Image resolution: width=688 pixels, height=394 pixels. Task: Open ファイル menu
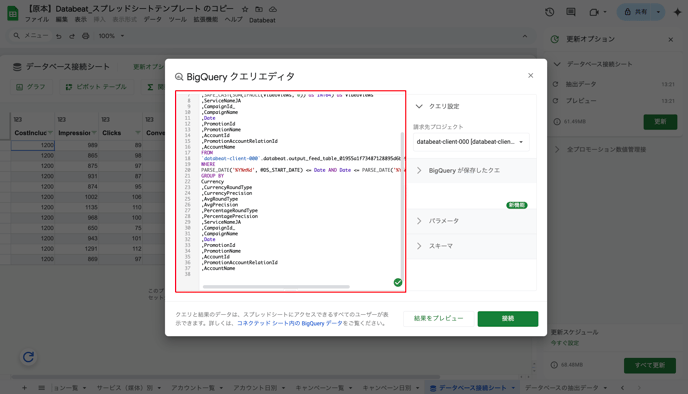coord(37,20)
